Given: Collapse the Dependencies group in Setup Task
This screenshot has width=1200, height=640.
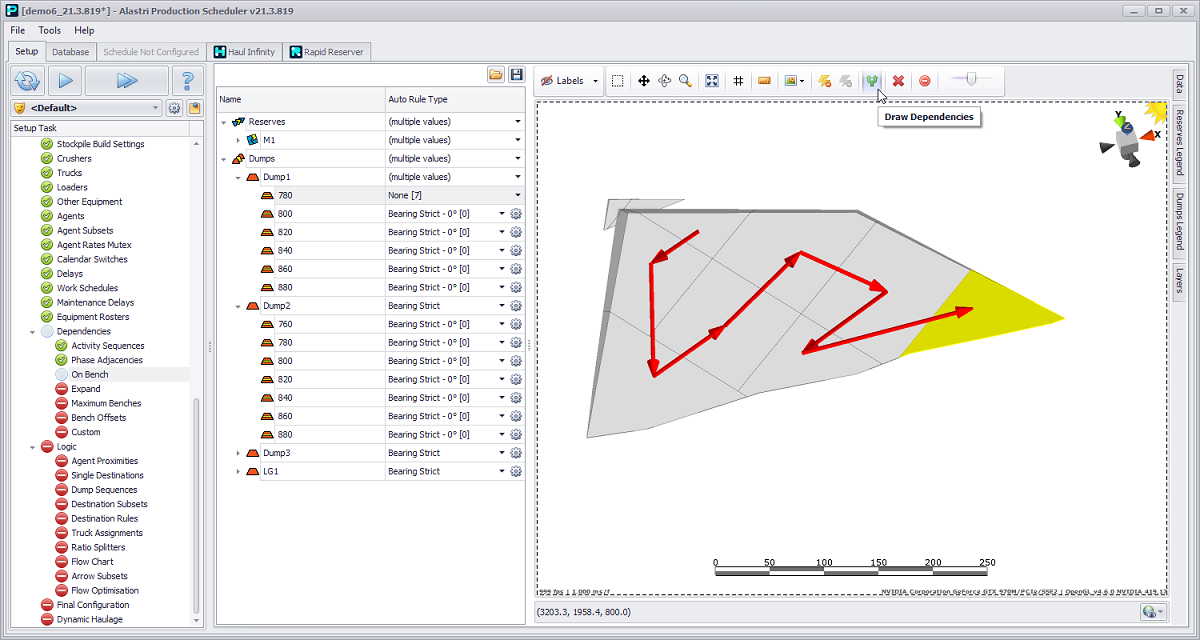Looking at the screenshot, I should click(x=33, y=331).
